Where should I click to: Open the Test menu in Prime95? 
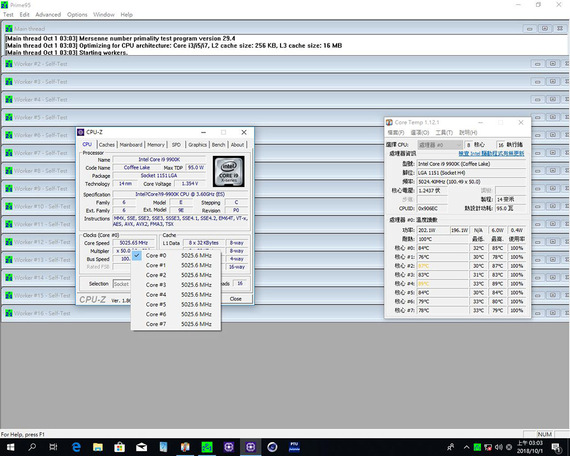[8, 15]
